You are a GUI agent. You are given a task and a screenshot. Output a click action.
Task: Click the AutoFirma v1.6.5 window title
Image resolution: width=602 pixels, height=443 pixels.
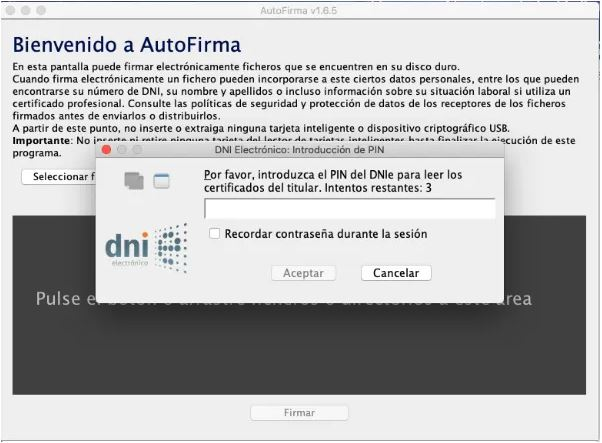298,10
